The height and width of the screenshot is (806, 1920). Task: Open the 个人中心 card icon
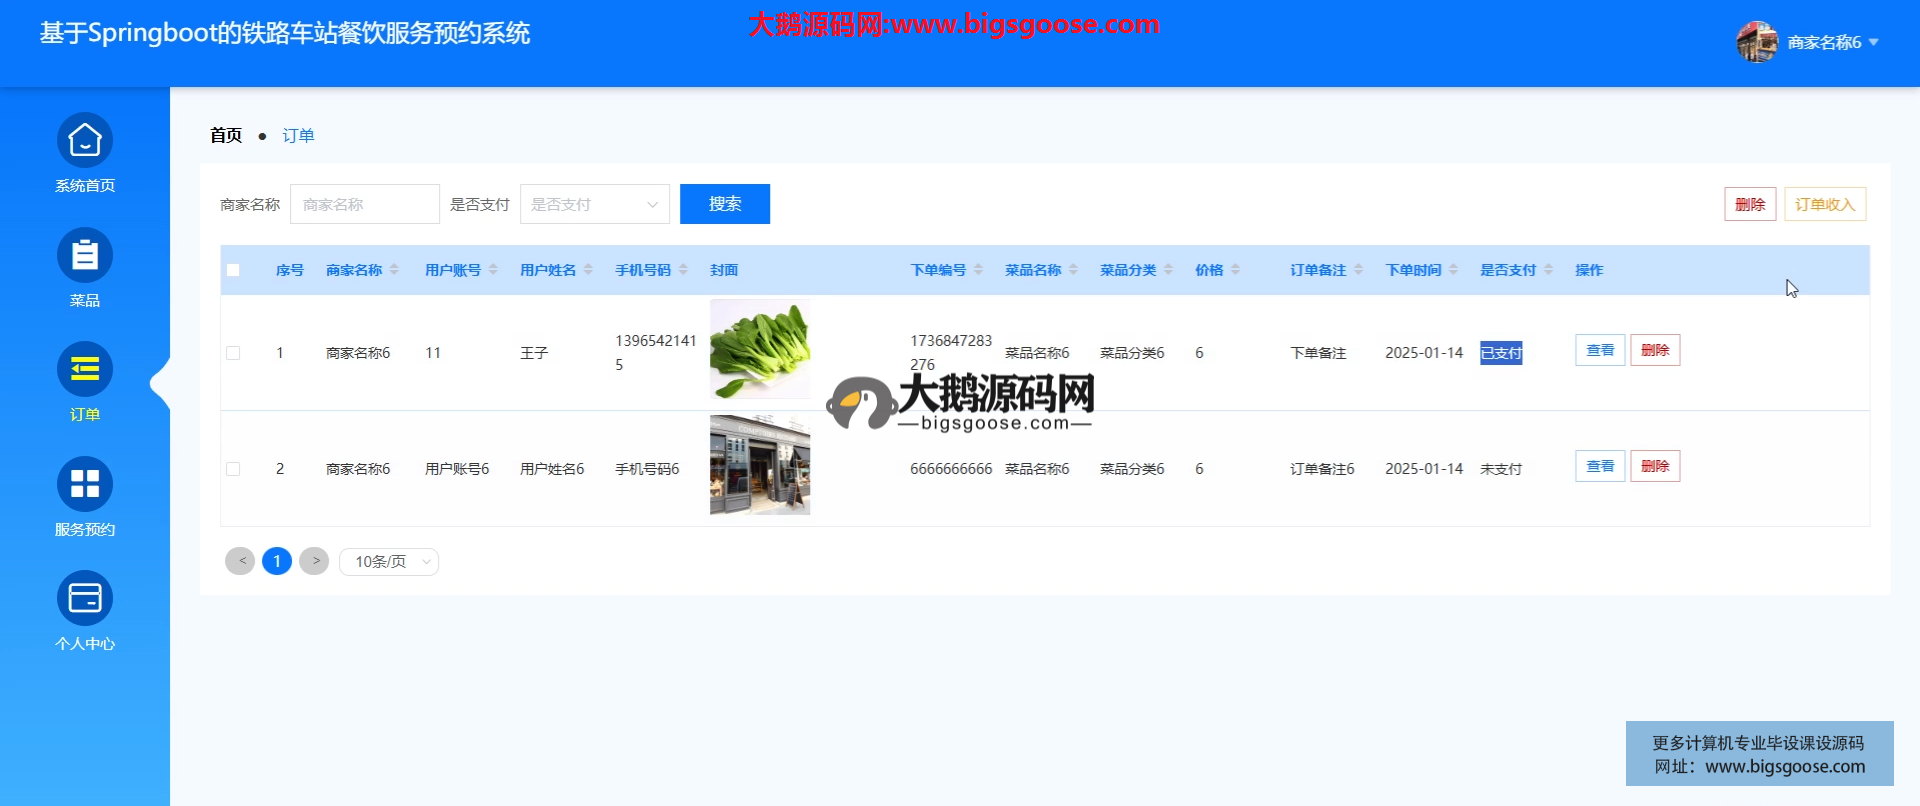point(85,599)
